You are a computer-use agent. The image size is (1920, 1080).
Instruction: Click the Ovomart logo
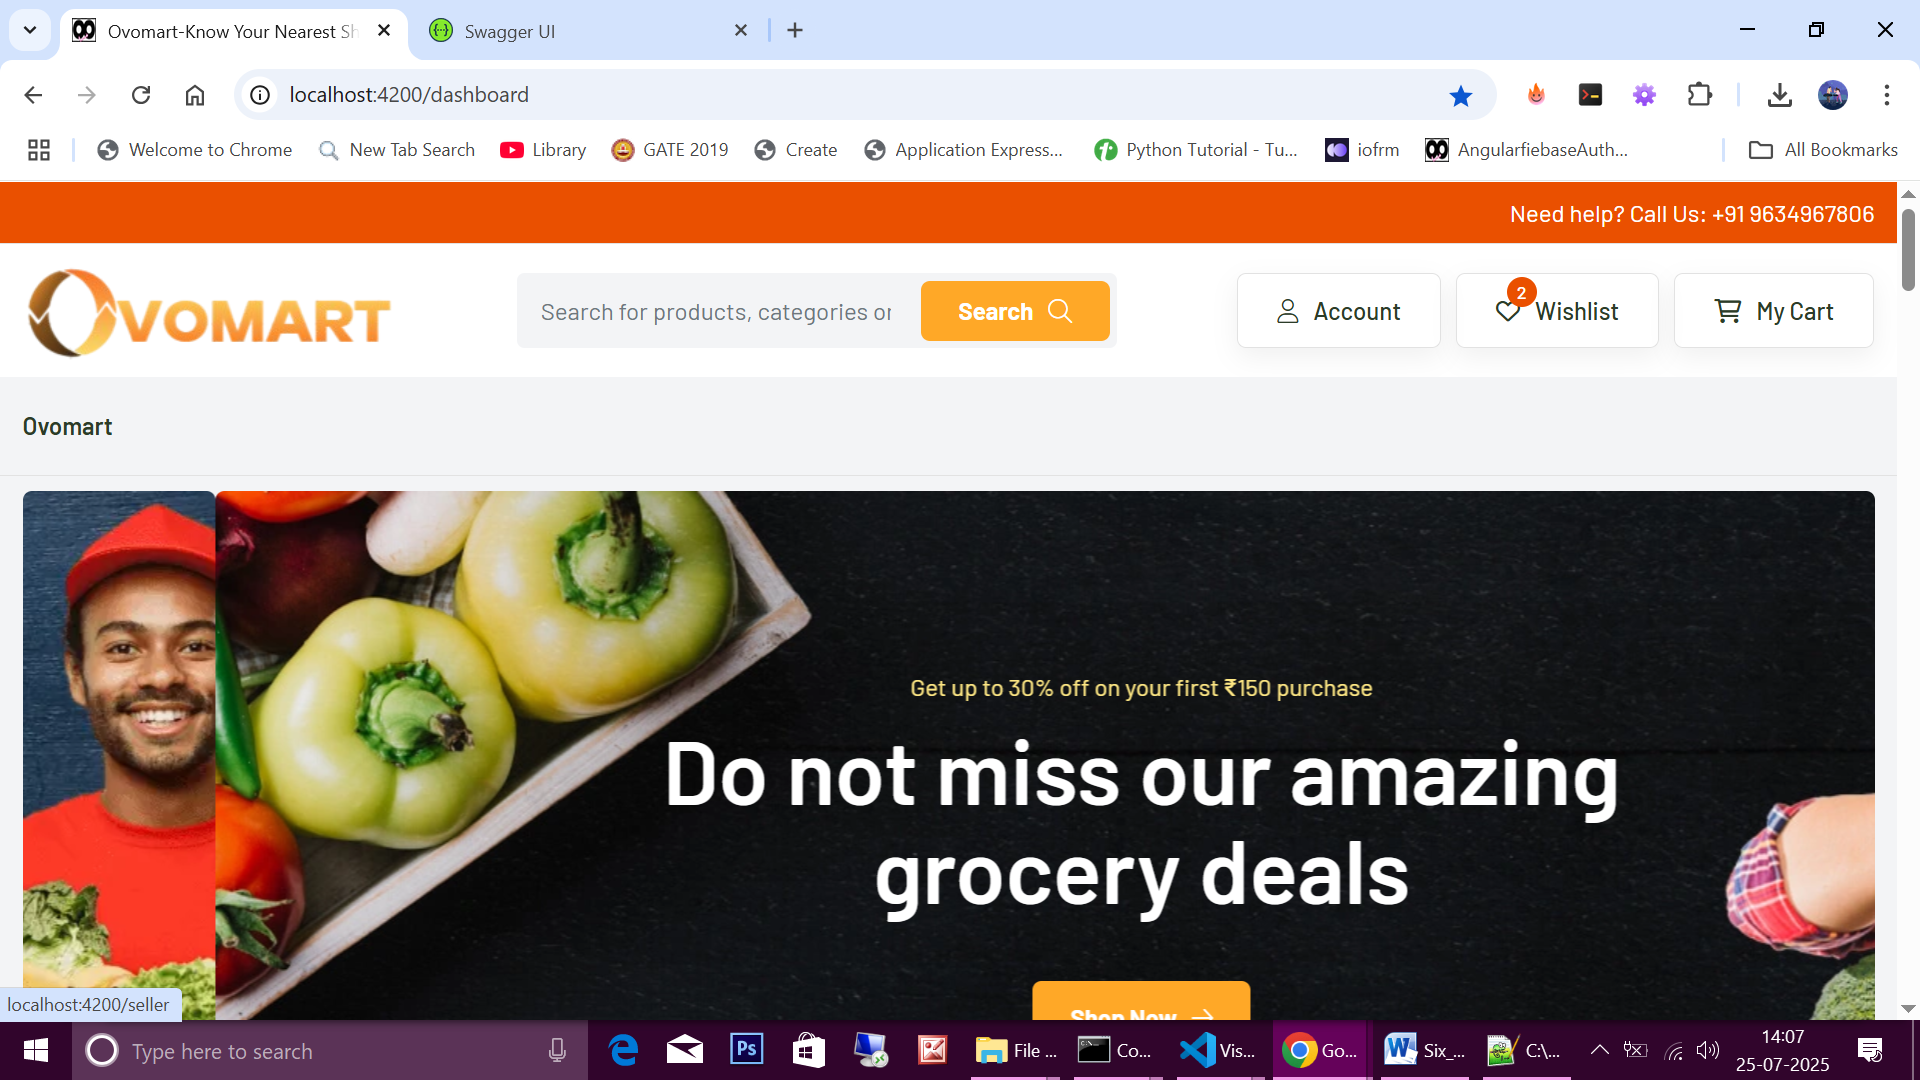pyautogui.click(x=209, y=313)
